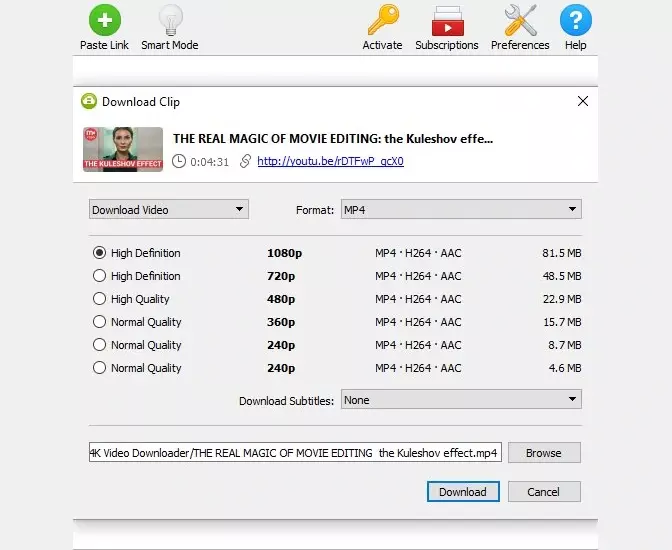Open the Help question mark icon
This screenshot has width=672, height=550.
tap(576, 20)
